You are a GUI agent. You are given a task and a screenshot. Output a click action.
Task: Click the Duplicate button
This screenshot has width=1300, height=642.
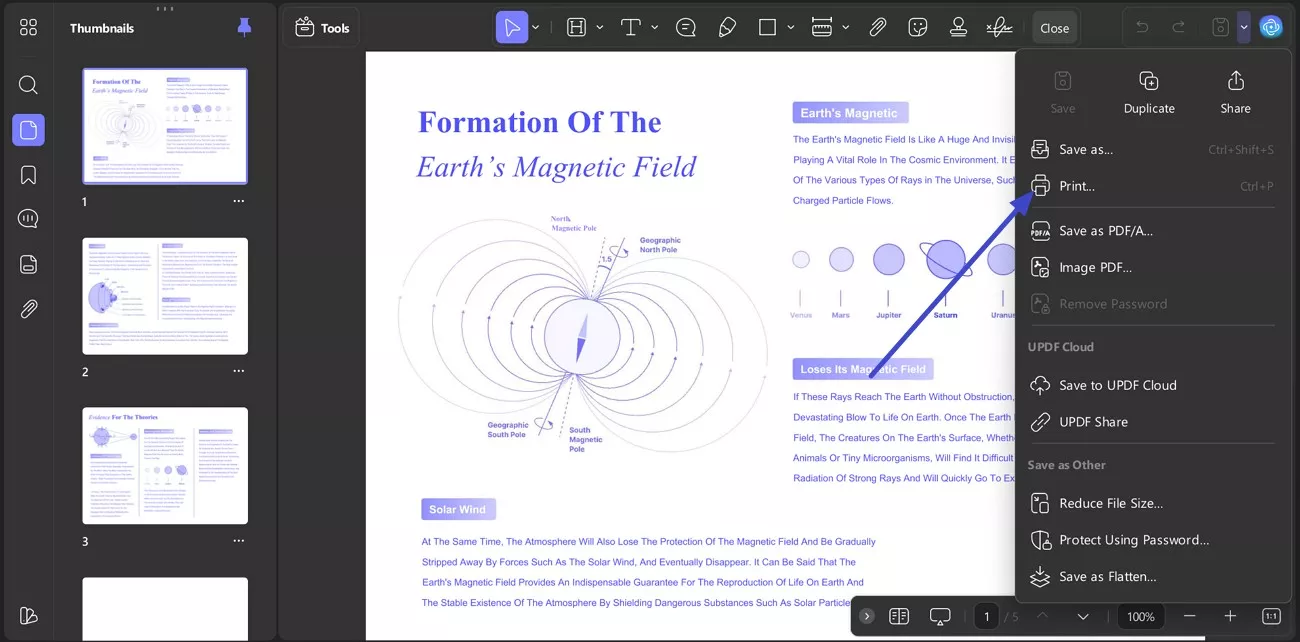[x=1148, y=90]
